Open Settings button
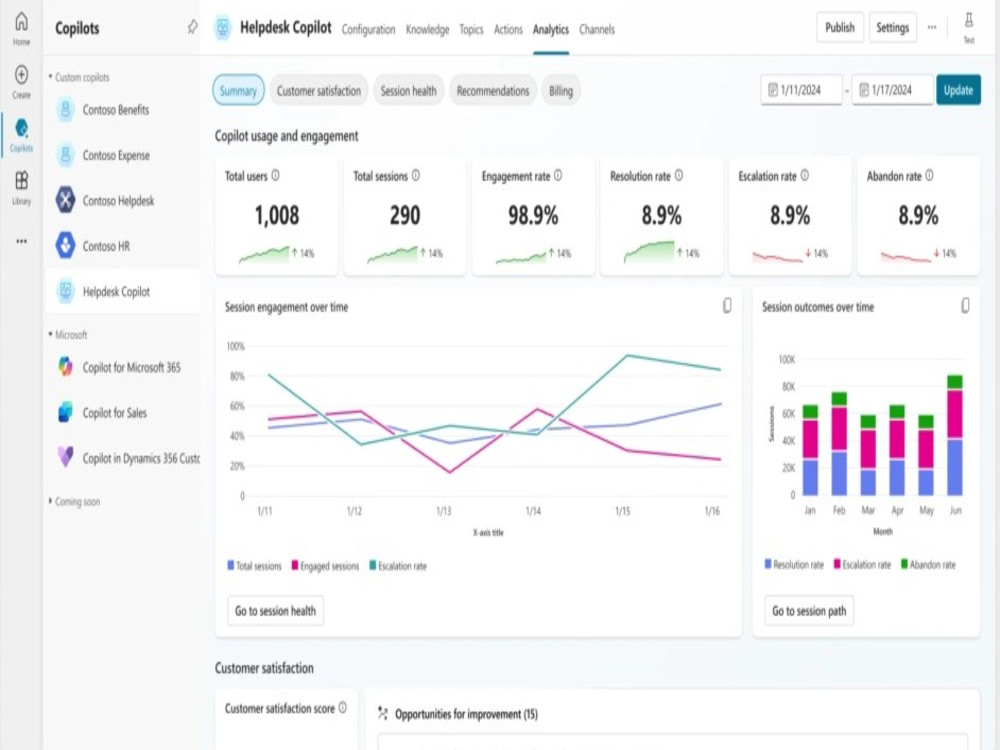The width and height of the screenshot is (1000, 750). click(x=892, y=27)
